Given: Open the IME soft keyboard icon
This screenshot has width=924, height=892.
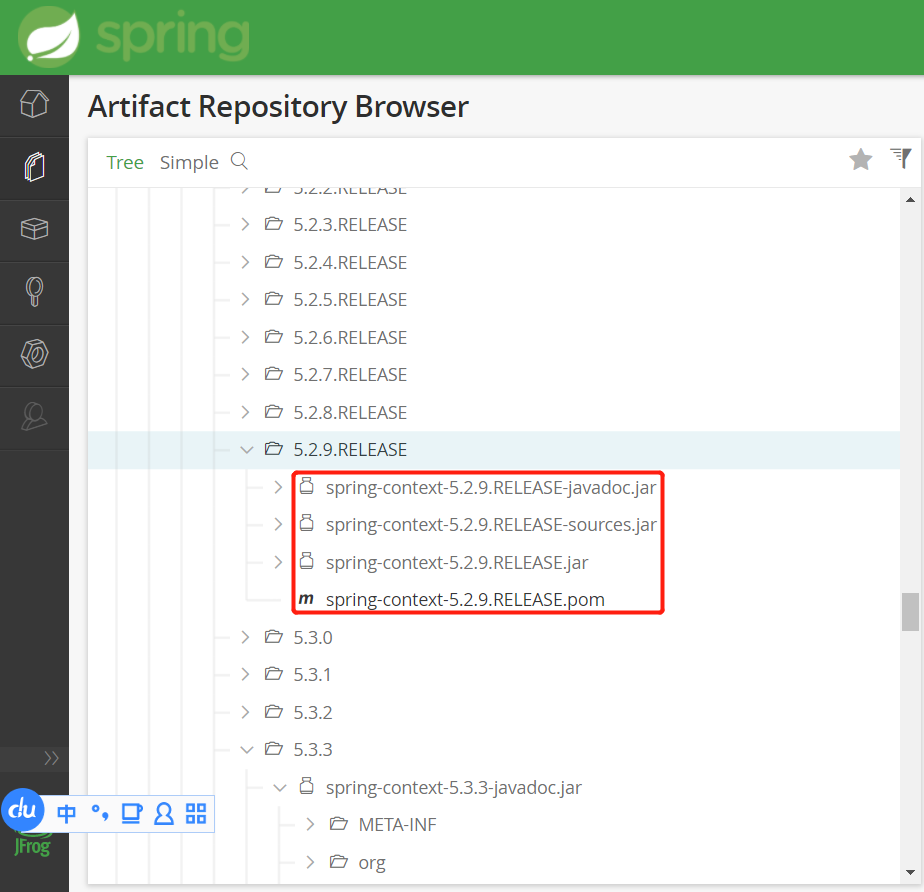Looking at the screenshot, I should pos(131,814).
